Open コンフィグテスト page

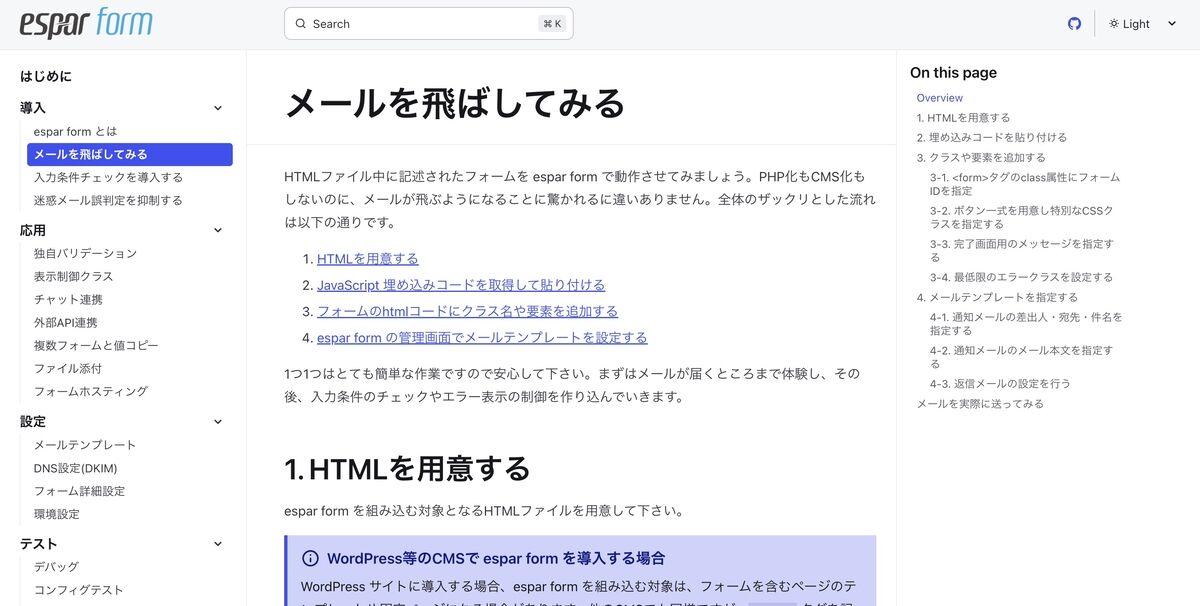coord(79,590)
